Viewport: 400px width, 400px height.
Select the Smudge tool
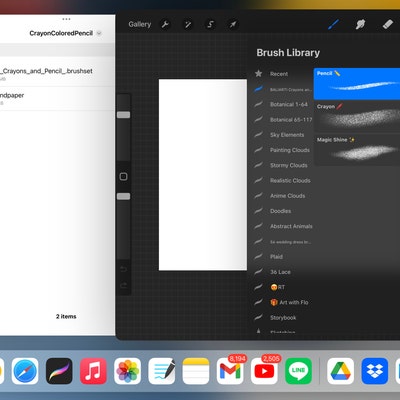pyautogui.click(x=360, y=24)
